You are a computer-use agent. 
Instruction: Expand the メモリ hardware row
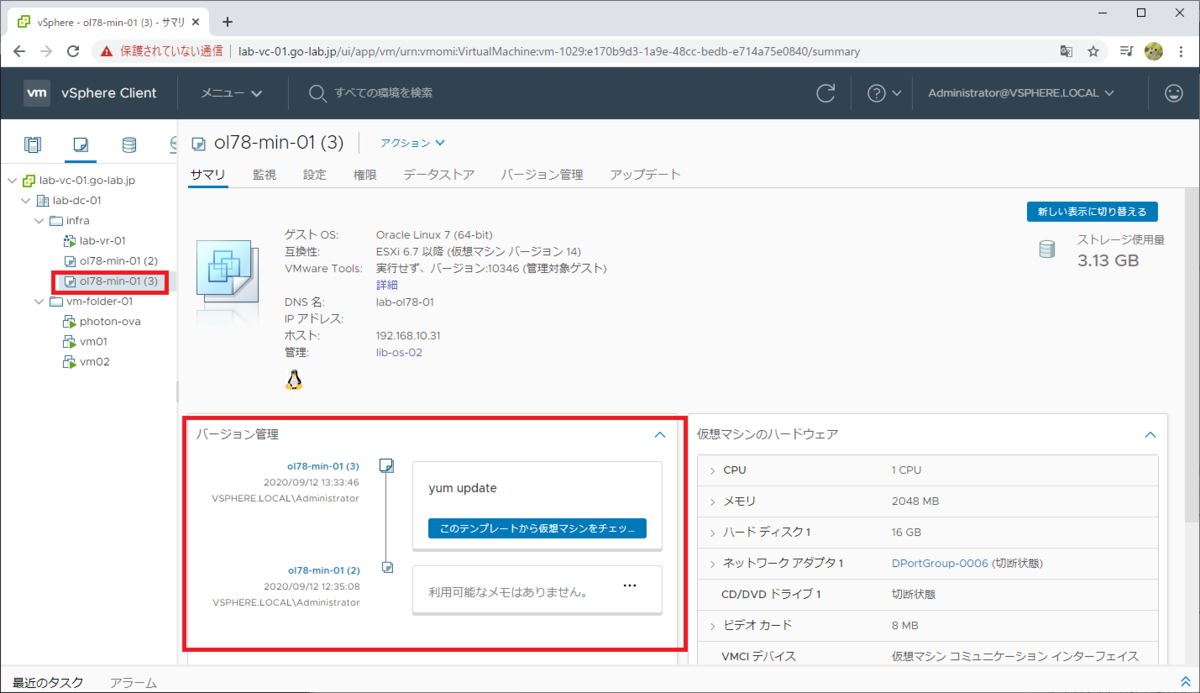(712, 501)
